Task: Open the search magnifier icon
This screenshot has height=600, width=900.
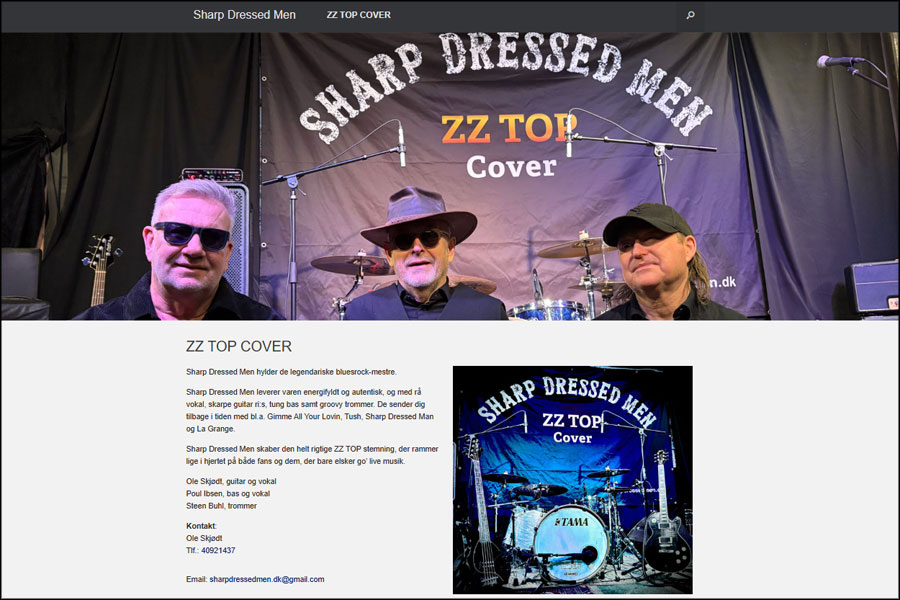Action: (x=690, y=15)
